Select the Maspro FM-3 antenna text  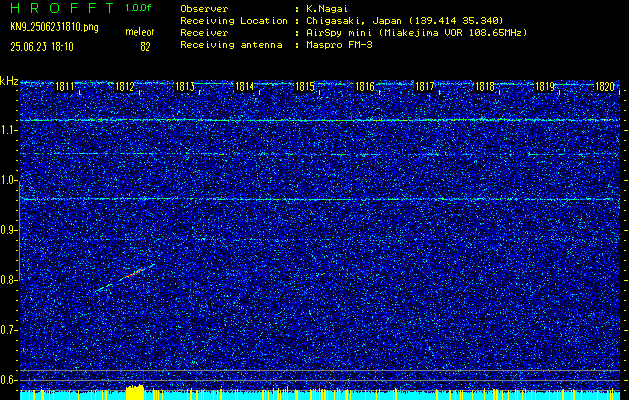click(339, 45)
